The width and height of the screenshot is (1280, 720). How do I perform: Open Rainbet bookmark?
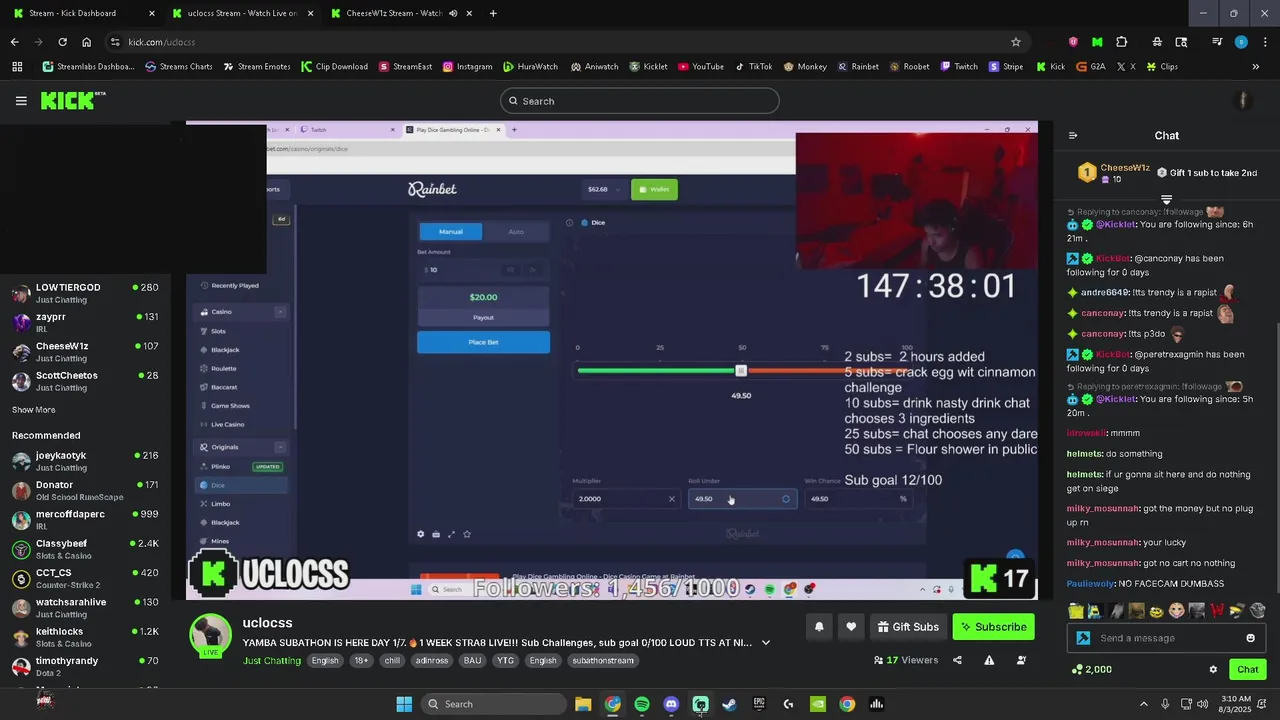(858, 67)
